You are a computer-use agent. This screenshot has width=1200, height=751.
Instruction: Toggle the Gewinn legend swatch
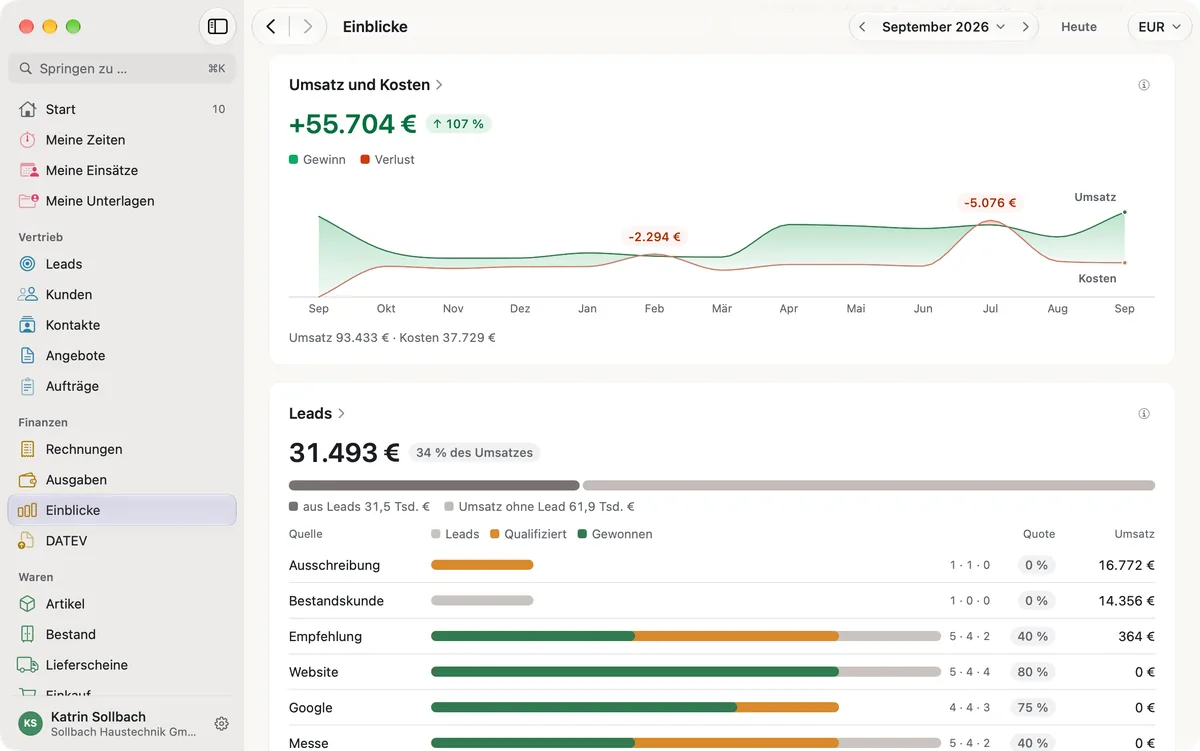click(x=294, y=160)
